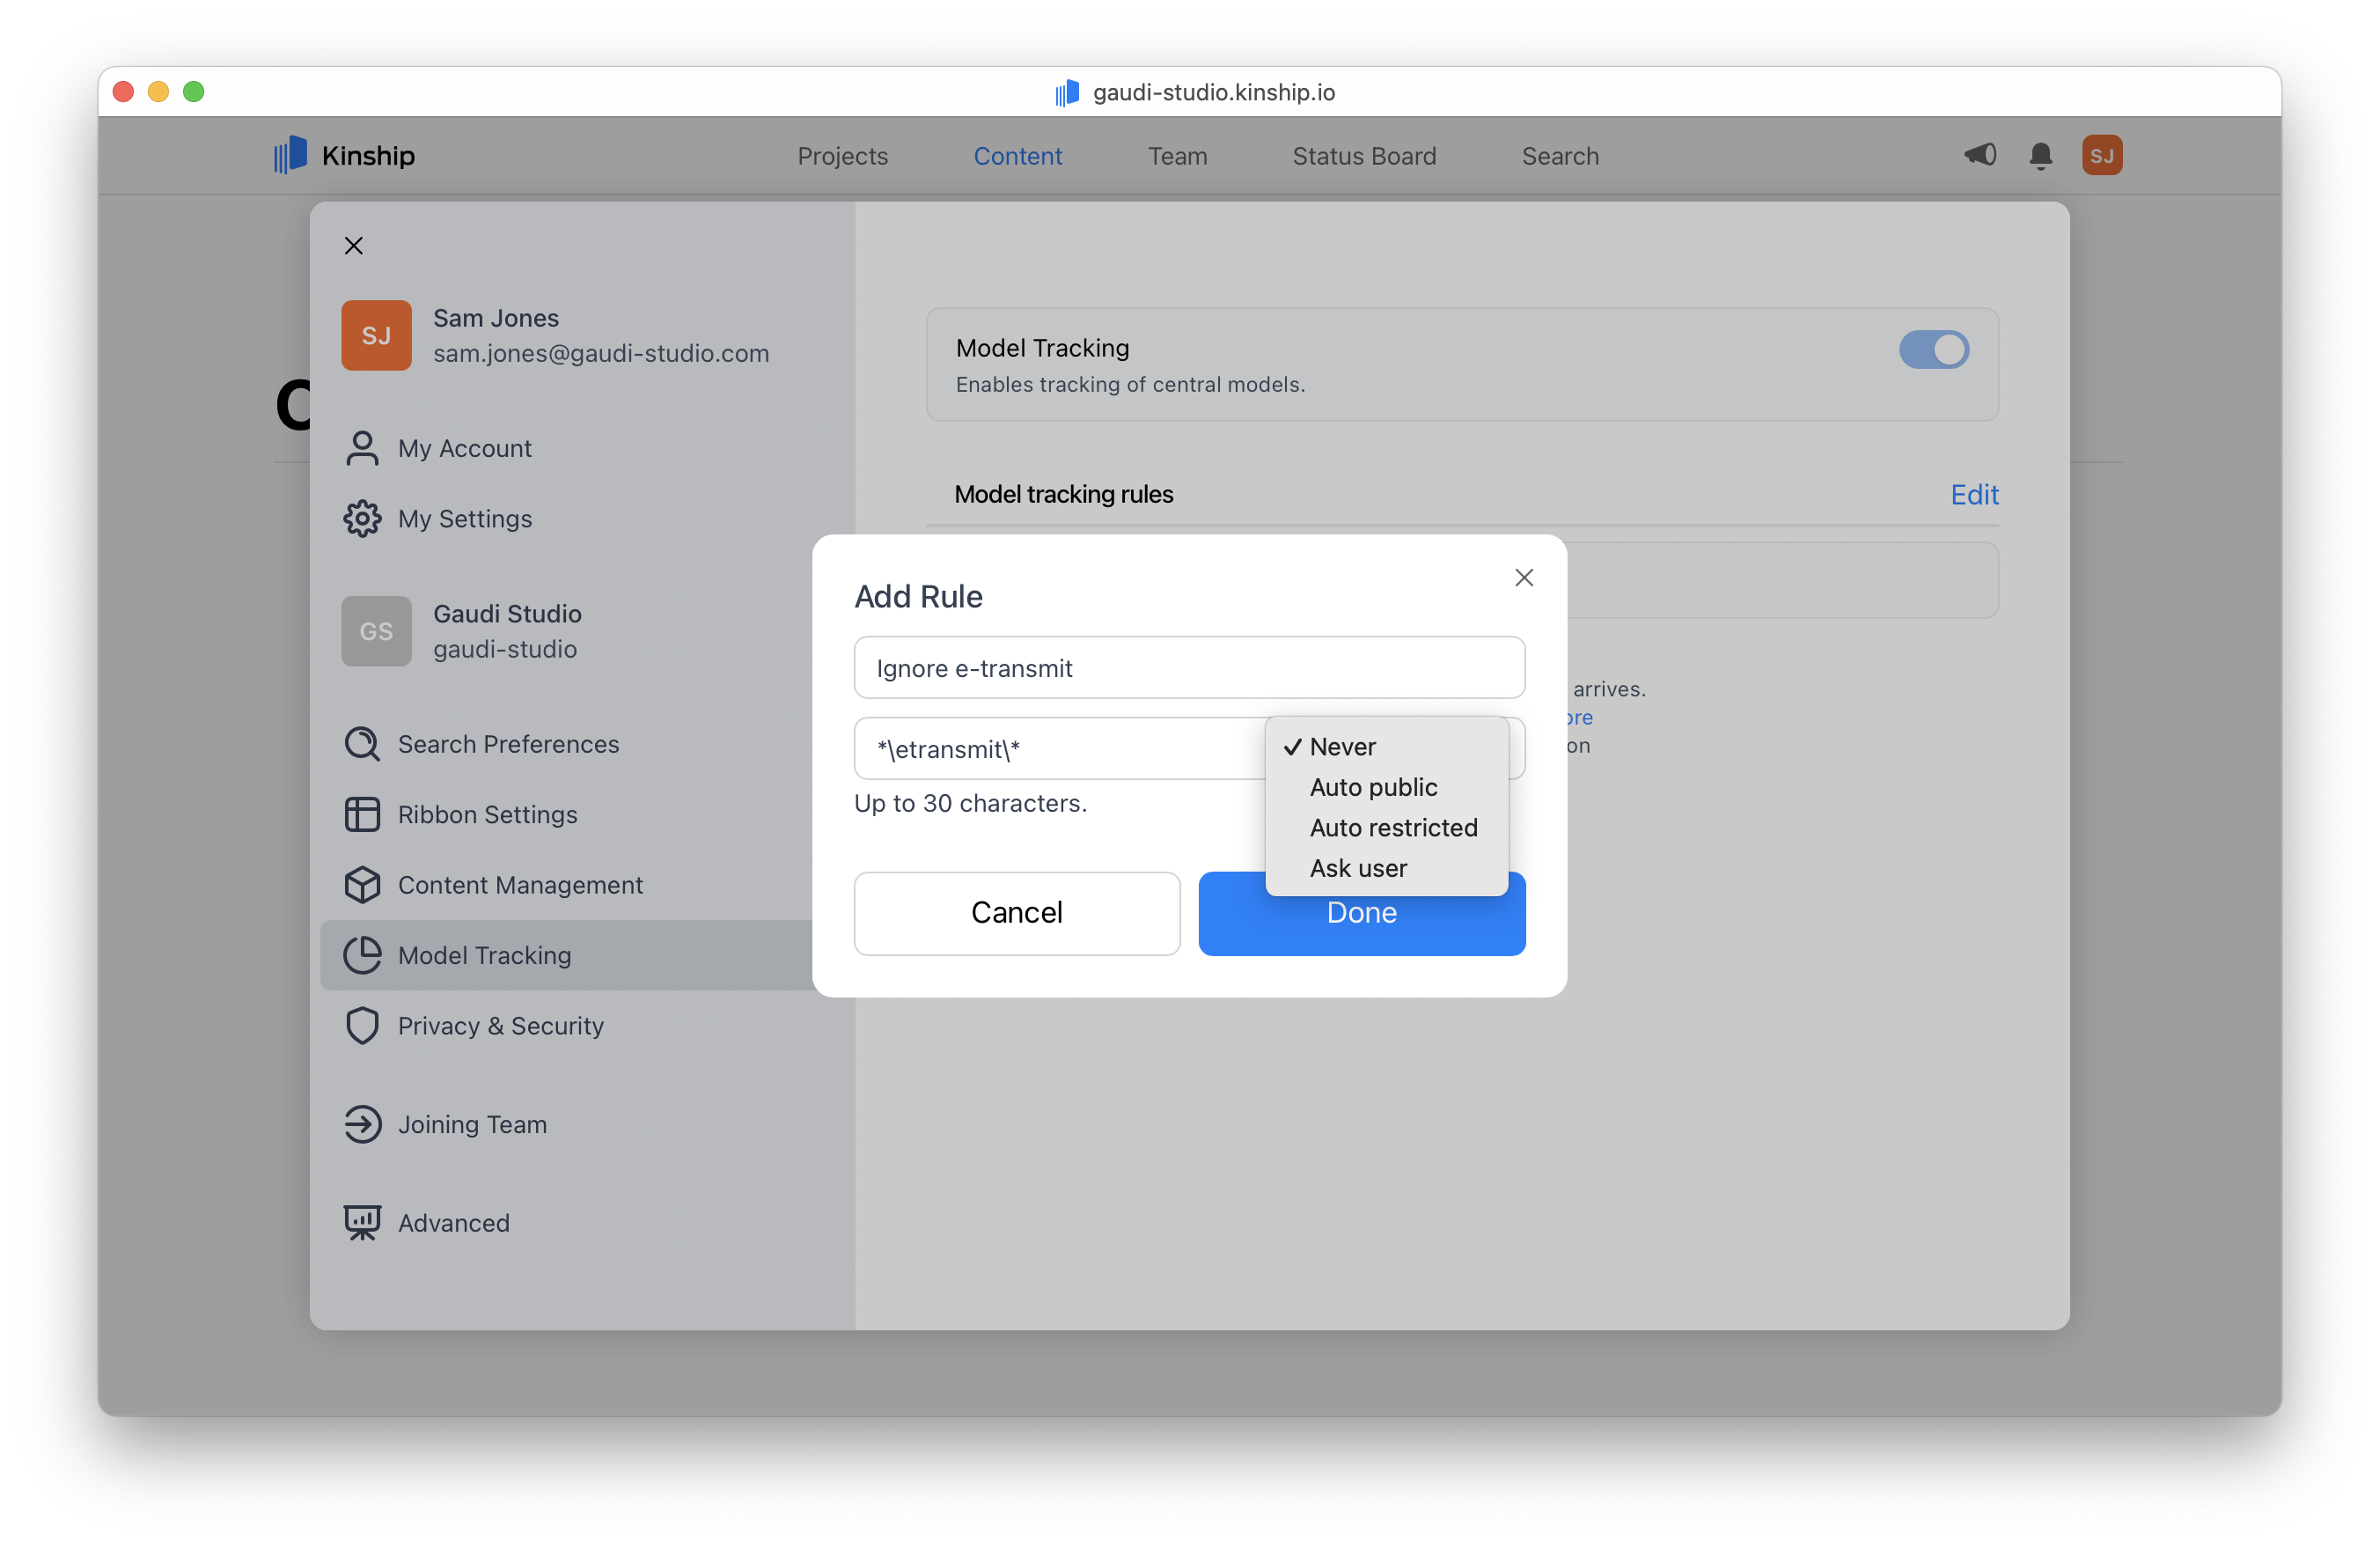The width and height of the screenshot is (2380, 1546).
Task: Toggle the Model Tracking switch off
Action: (1933, 350)
